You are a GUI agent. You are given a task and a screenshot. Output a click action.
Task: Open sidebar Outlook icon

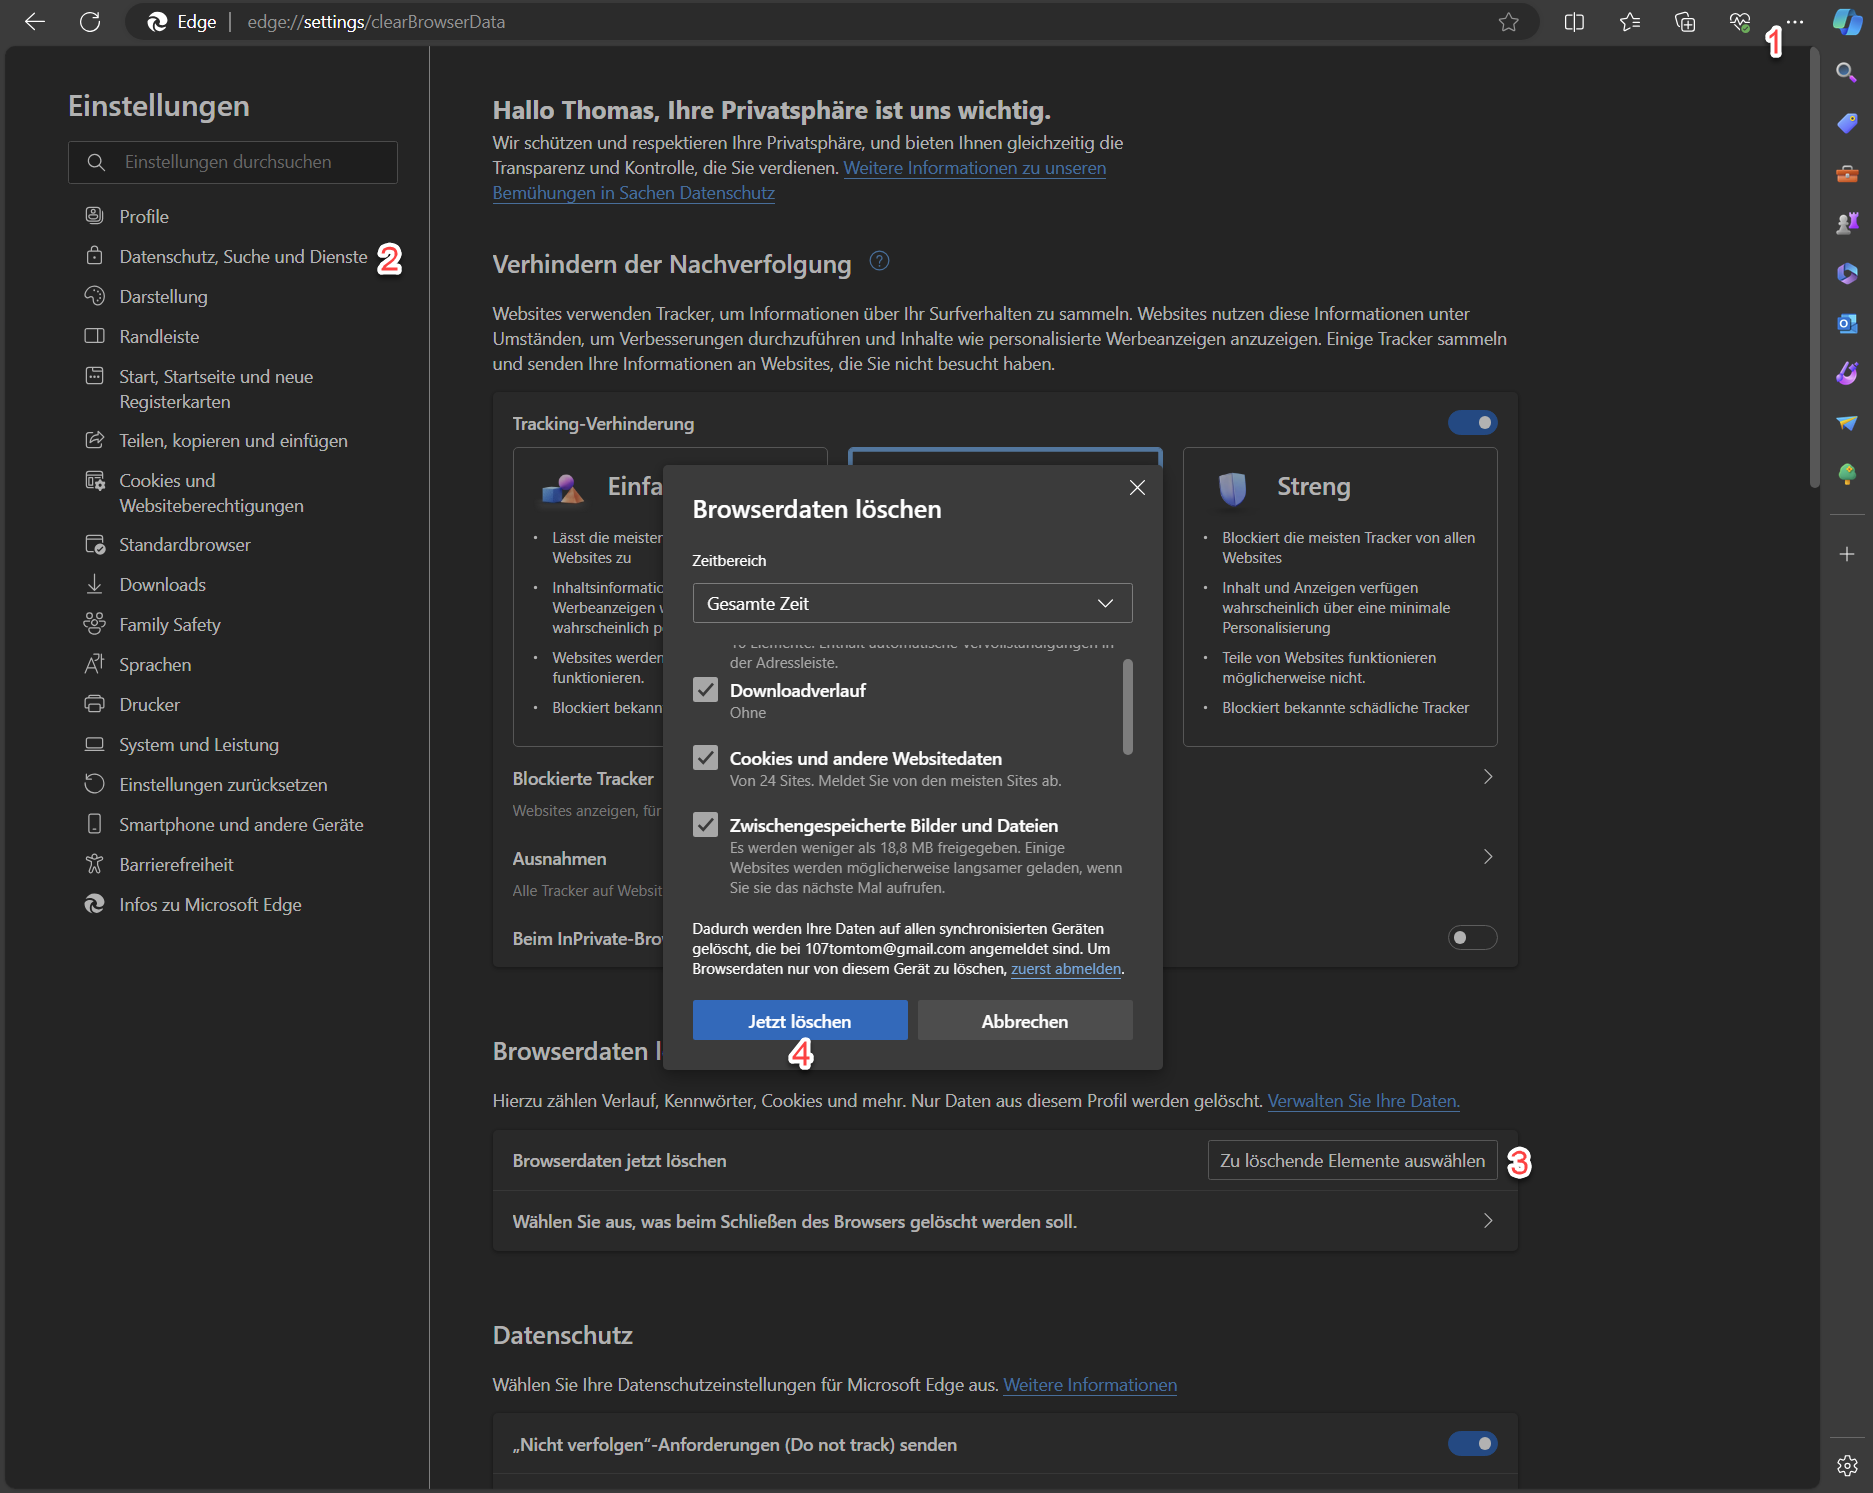click(1847, 323)
